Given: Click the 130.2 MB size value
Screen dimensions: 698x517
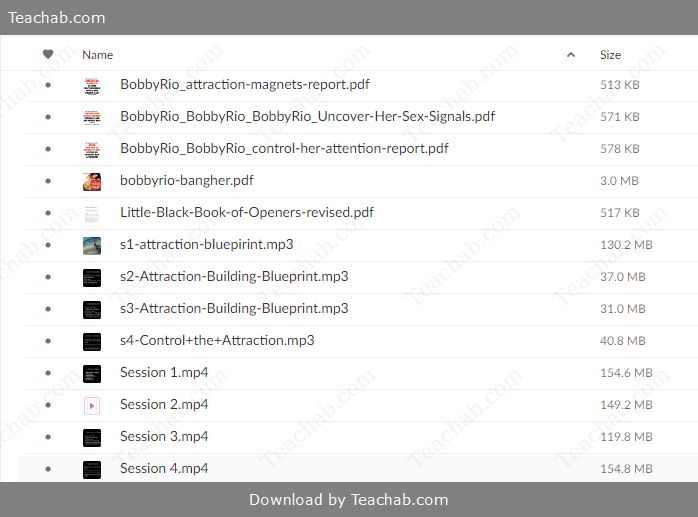Looking at the screenshot, I should click(x=626, y=245).
